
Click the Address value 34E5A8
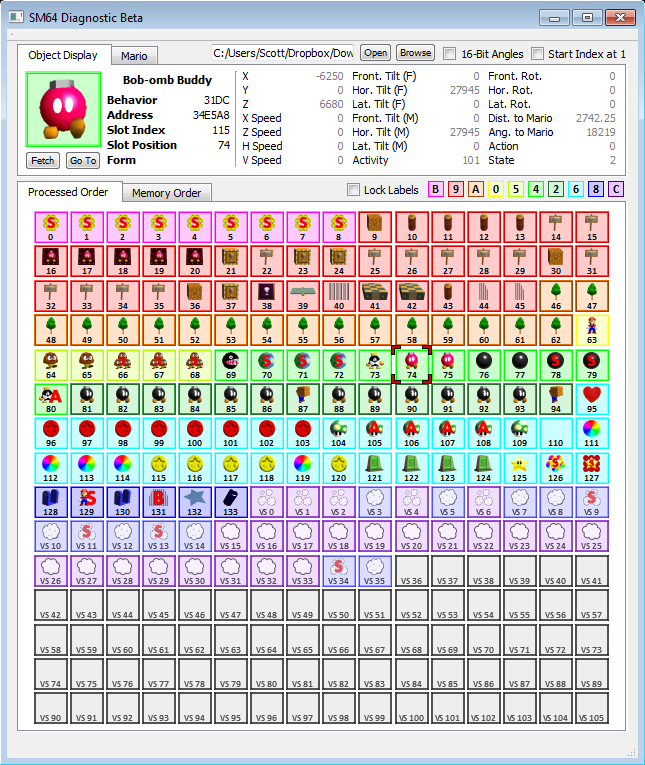tap(211, 115)
